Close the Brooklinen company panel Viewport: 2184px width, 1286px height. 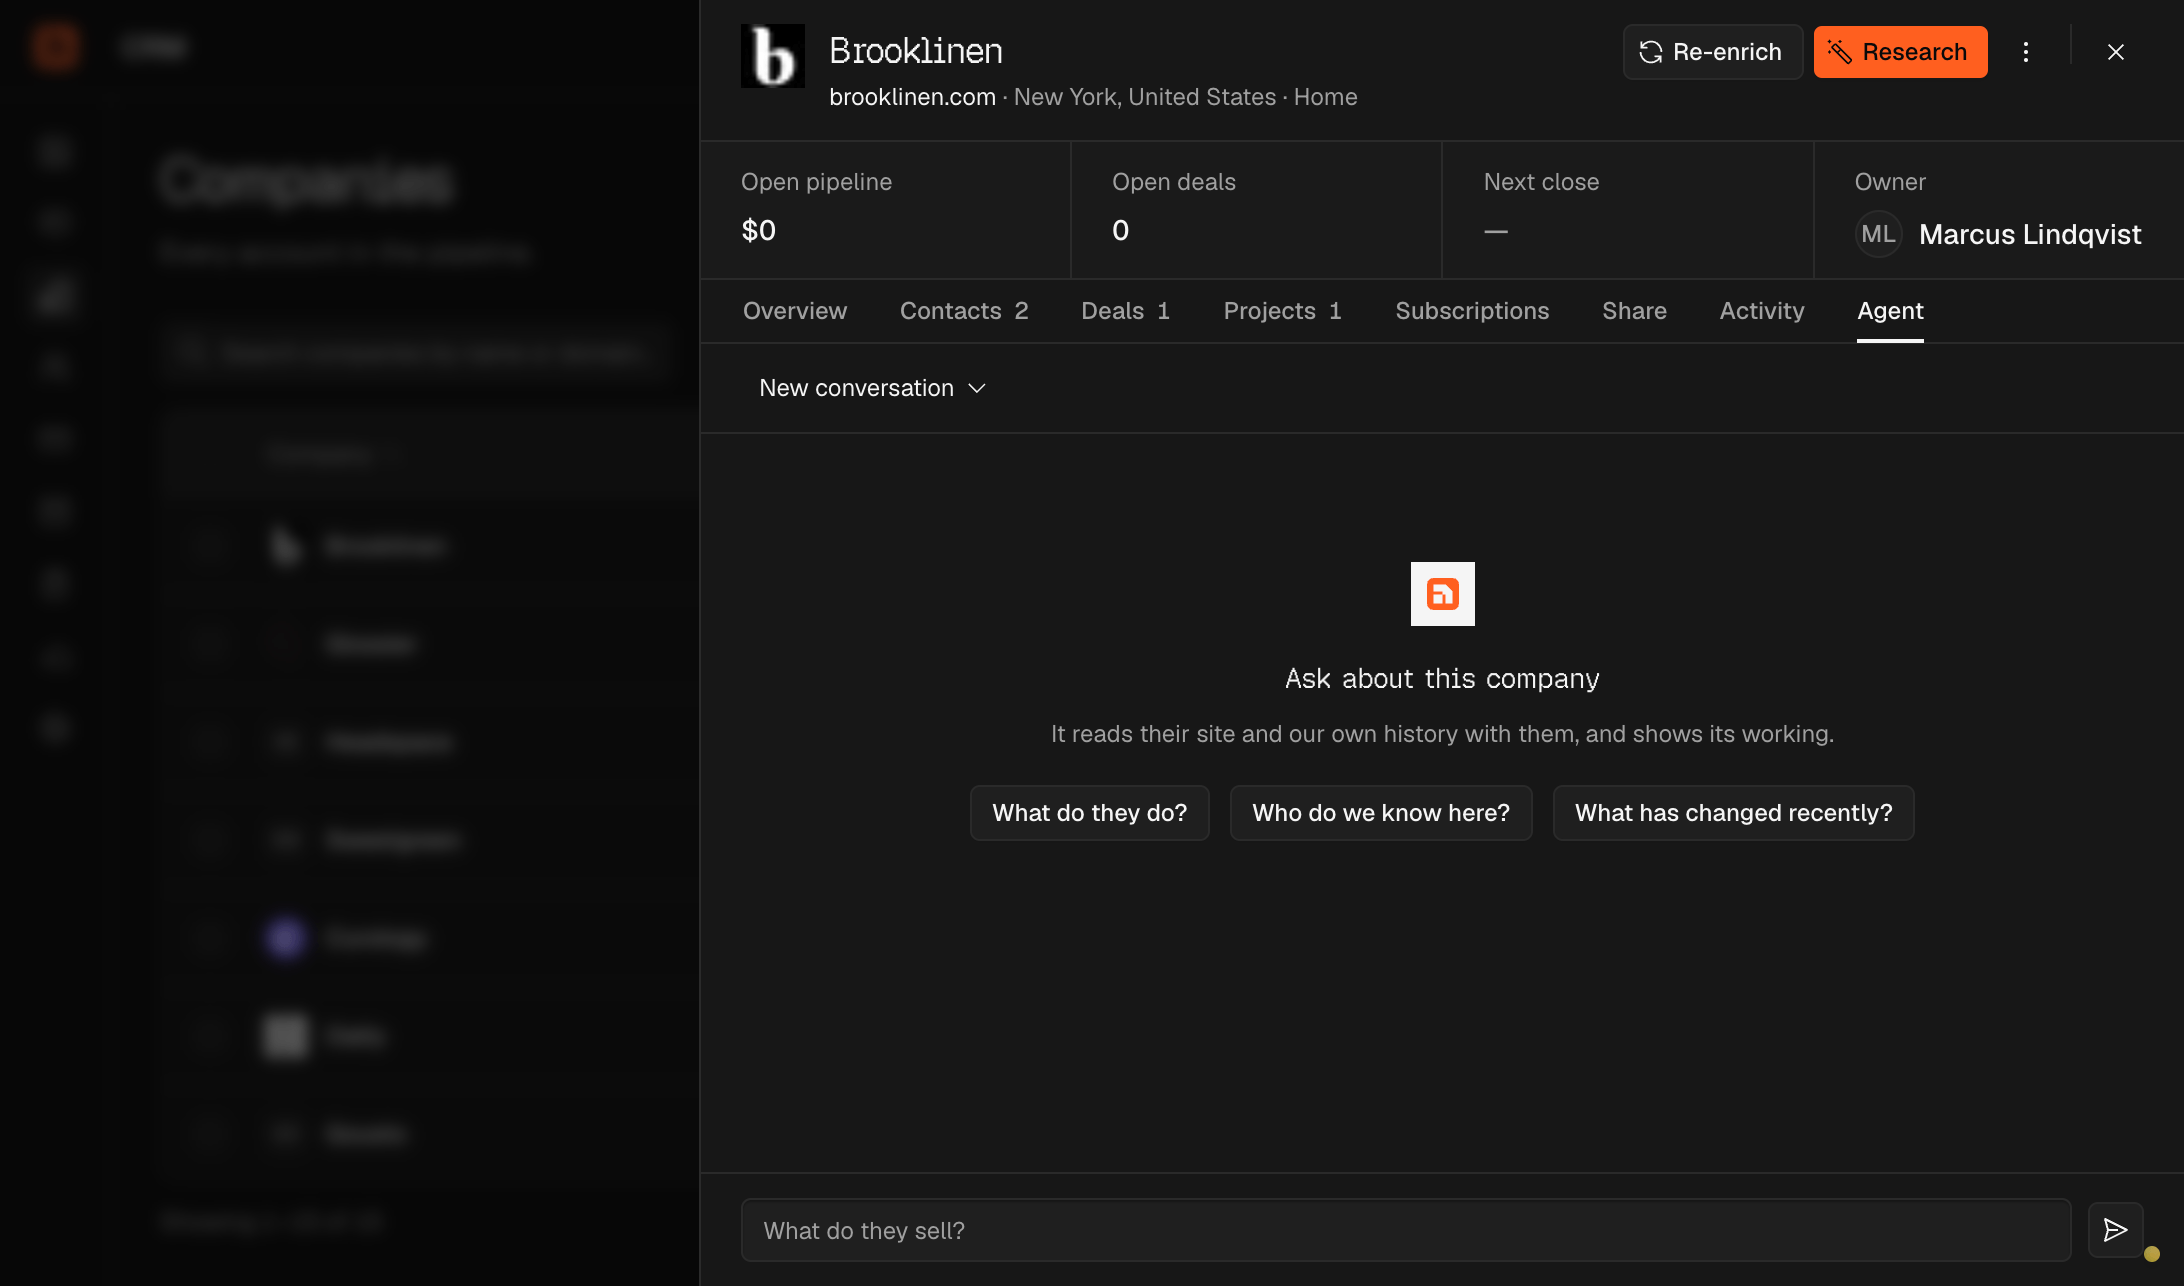pyautogui.click(x=2116, y=52)
